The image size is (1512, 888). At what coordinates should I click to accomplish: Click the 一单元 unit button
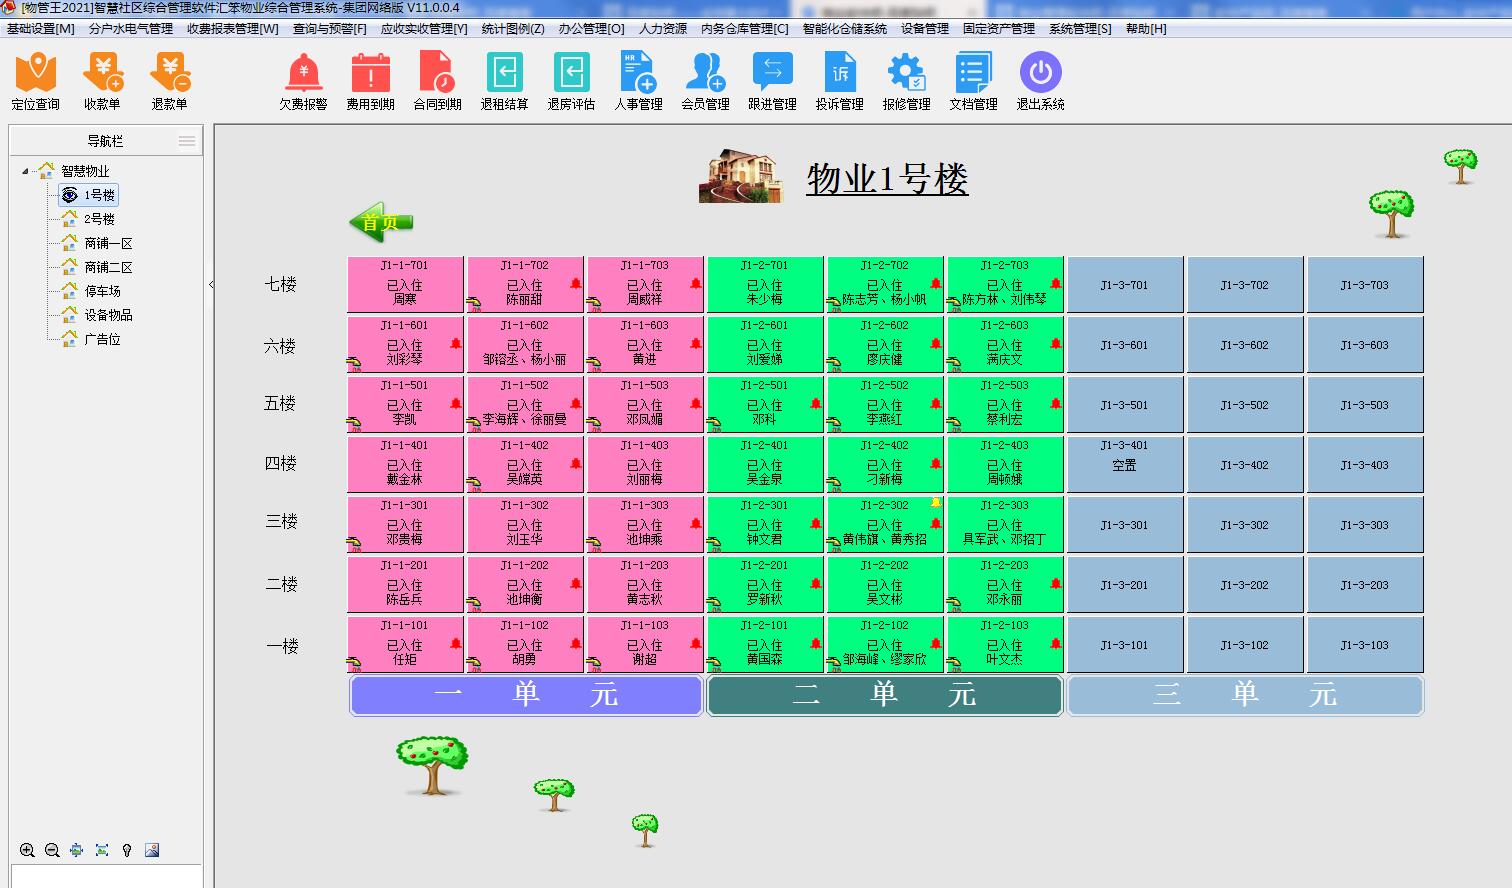point(526,695)
